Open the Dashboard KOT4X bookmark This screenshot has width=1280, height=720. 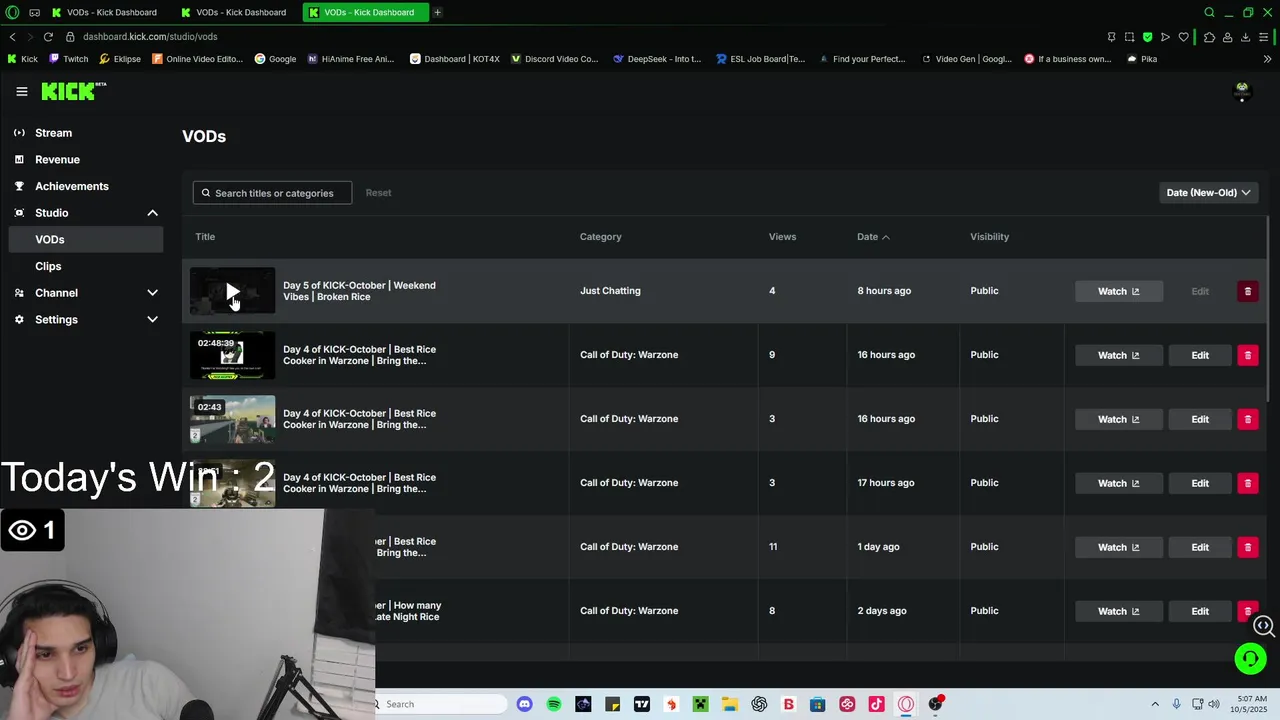pyautogui.click(x=455, y=59)
